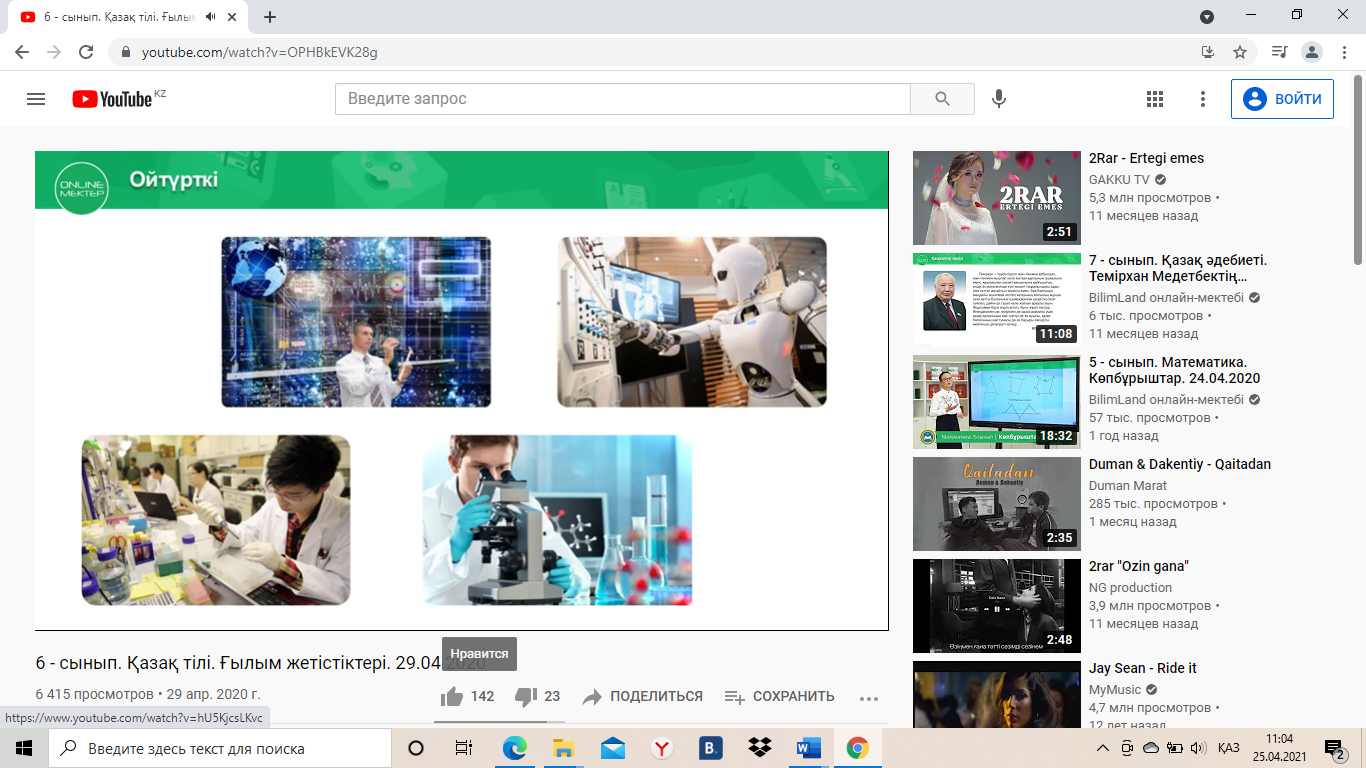
Task: Switch to Word on taskbar
Action: [808, 748]
